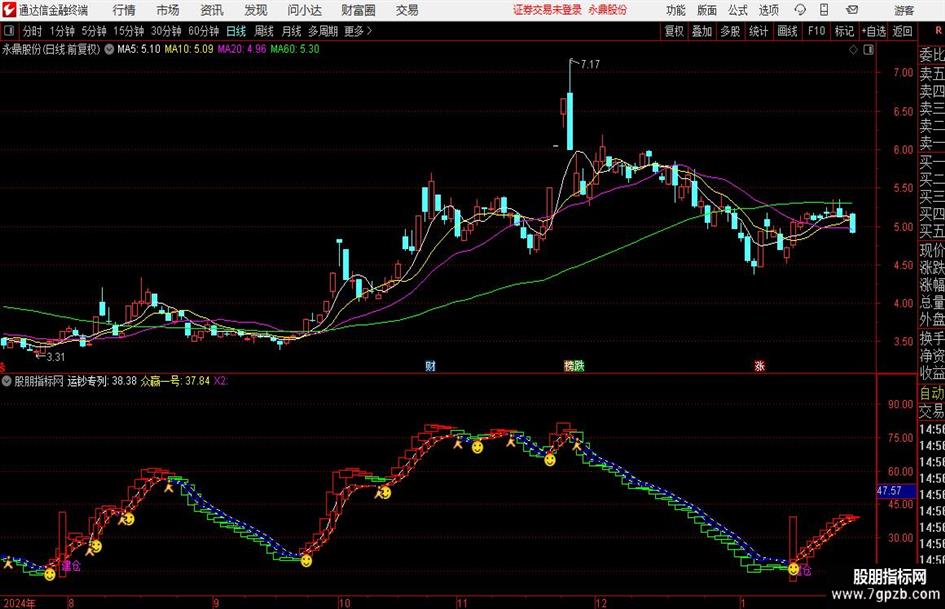Expand the 永鼎股份 main chart indicator dropdown
The image size is (945, 609).
109,49
